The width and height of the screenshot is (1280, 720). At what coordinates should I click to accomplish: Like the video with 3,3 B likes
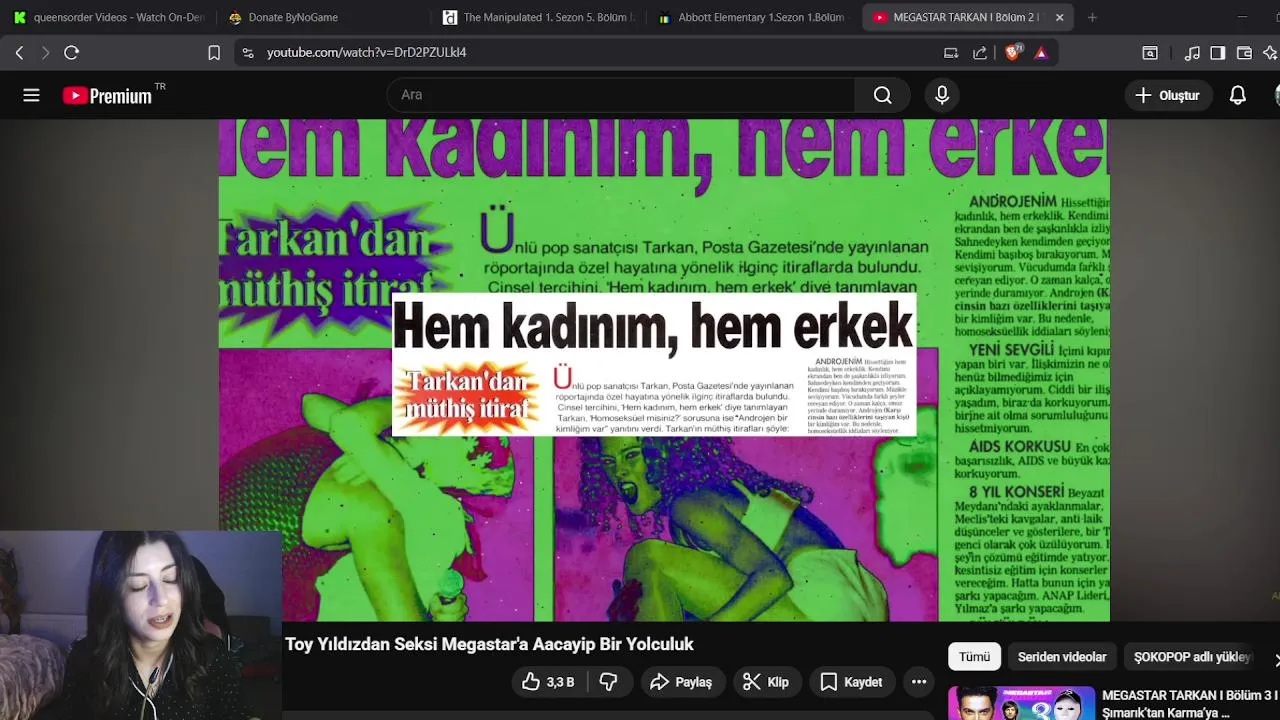[548, 682]
